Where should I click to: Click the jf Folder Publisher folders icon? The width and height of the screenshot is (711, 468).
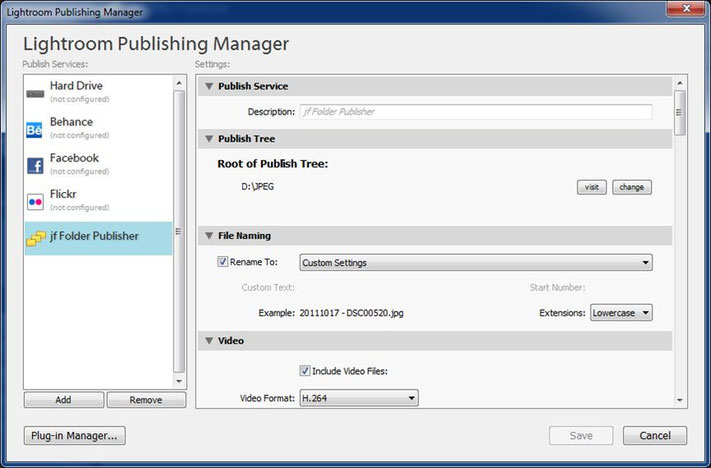[x=36, y=239]
